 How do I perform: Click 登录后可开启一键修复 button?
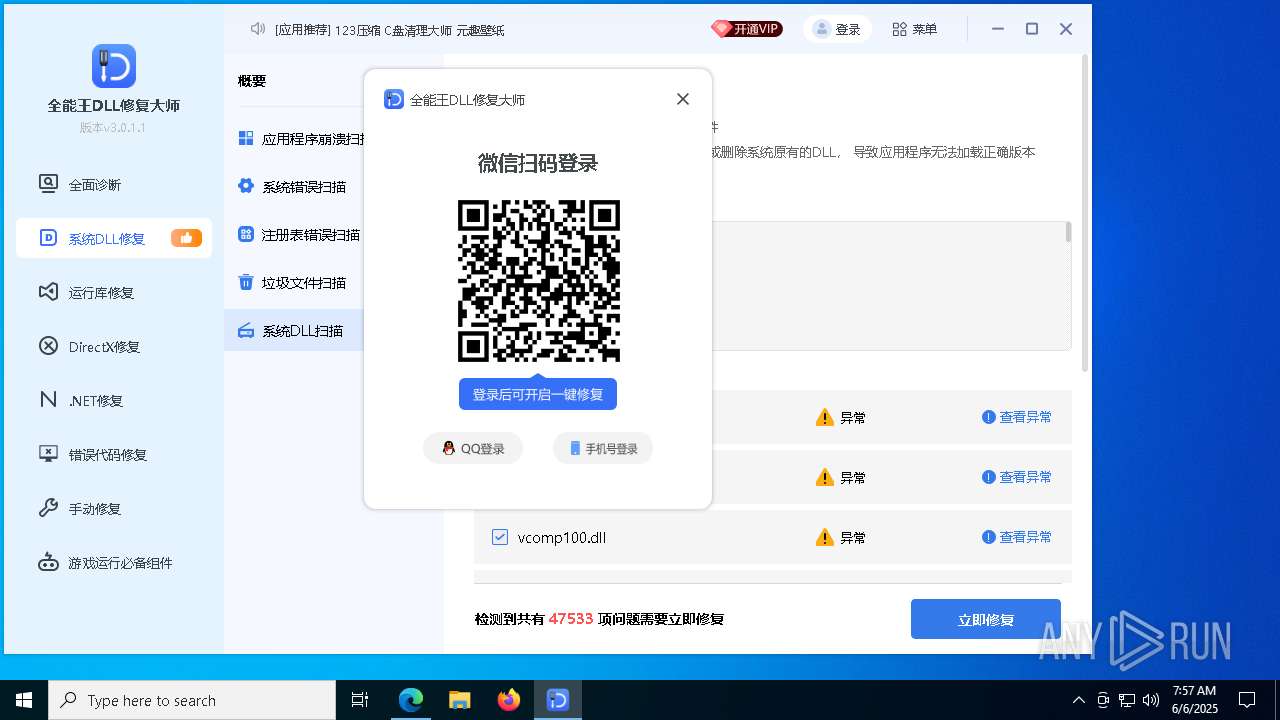point(538,394)
